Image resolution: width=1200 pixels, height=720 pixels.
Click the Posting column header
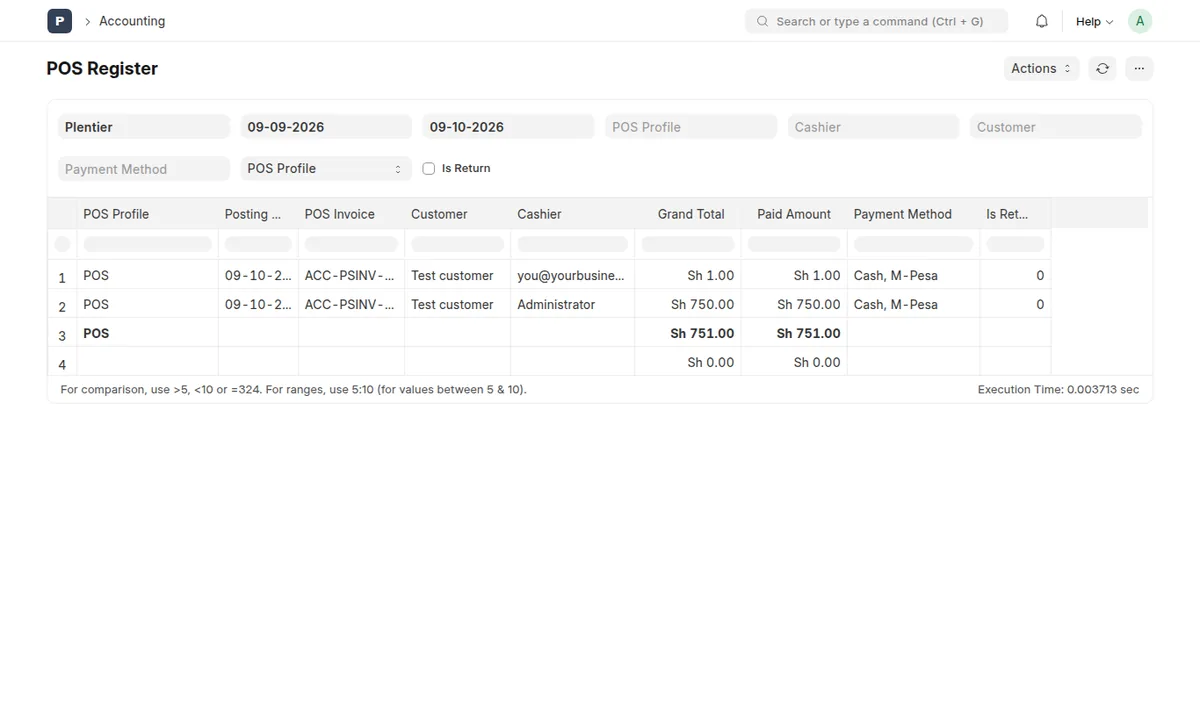[x=258, y=214]
